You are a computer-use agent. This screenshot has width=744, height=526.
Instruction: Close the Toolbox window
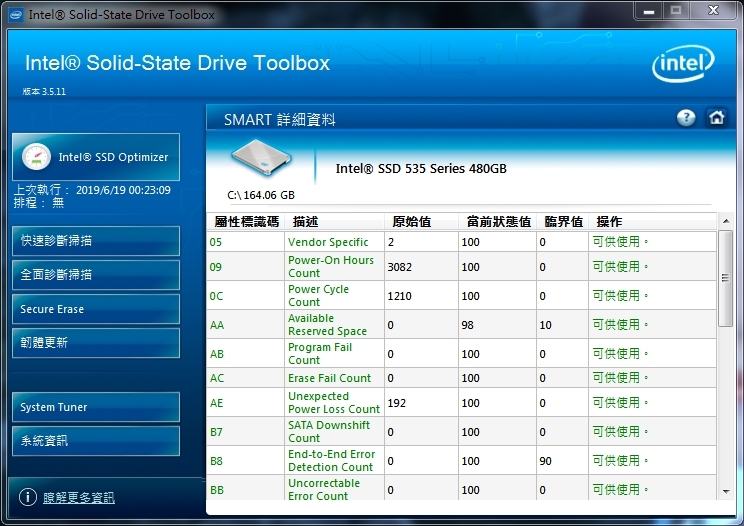coord(713,10)
